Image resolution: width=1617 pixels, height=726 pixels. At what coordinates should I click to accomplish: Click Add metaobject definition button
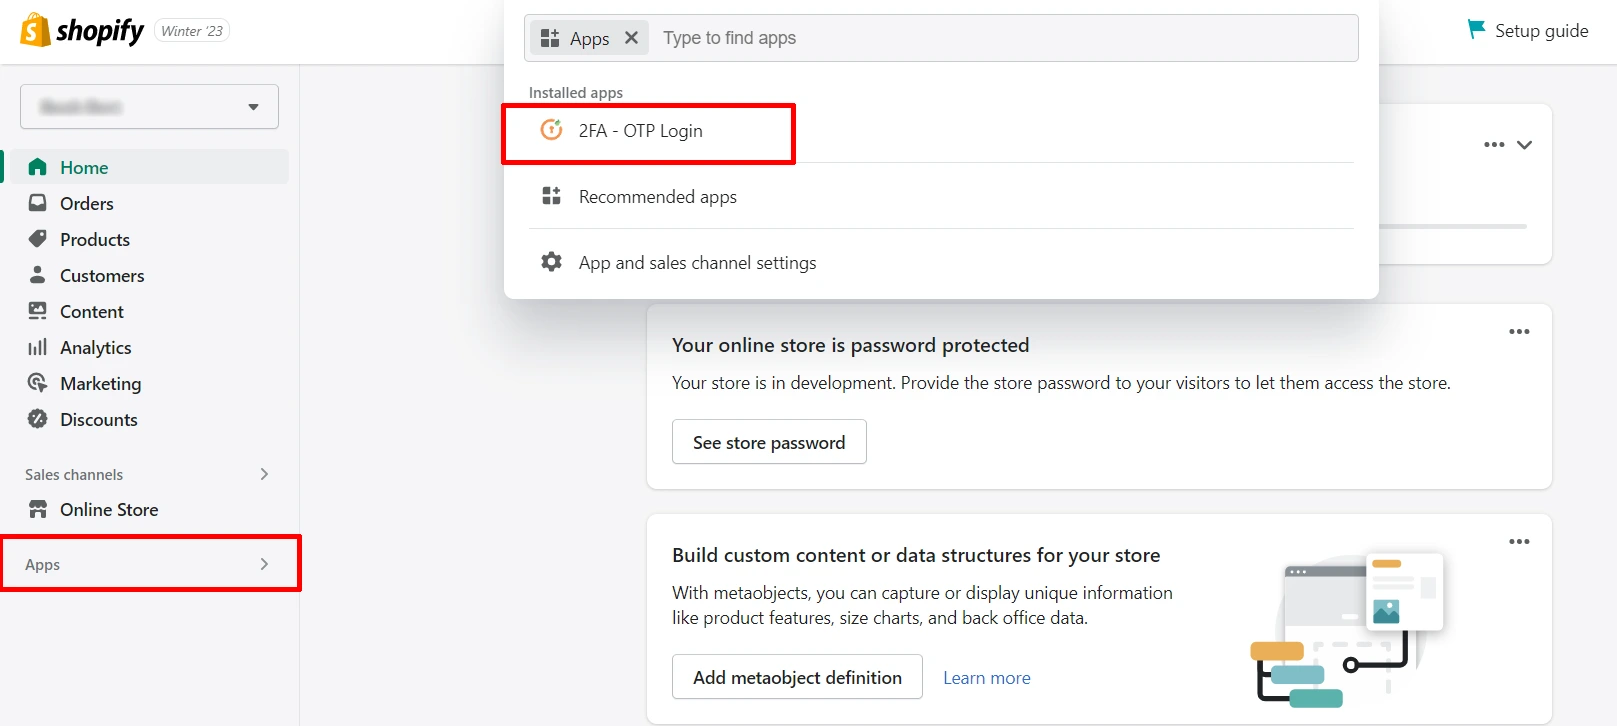click(797, 677)
